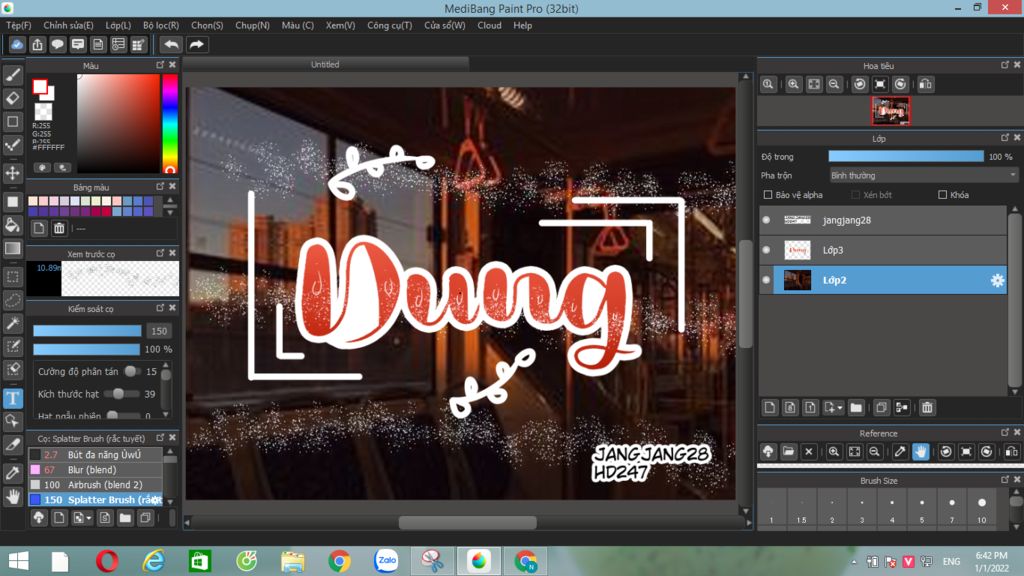
Task: Select the Lasso selection tool
Action: 12,300
